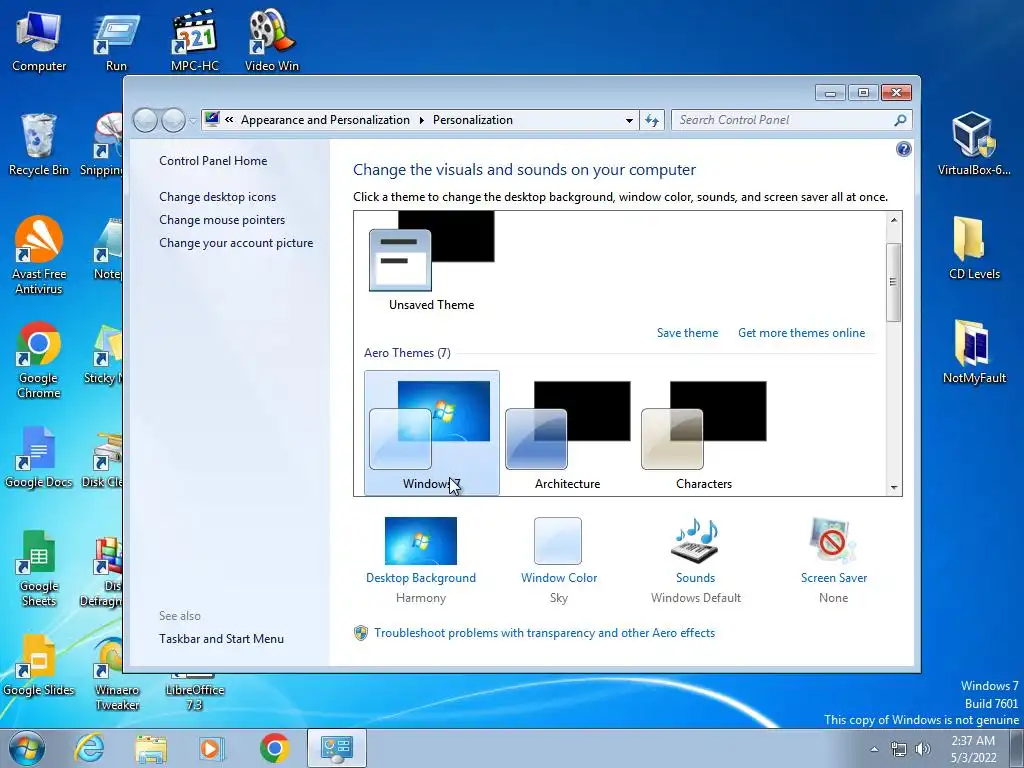Open the Sounds settings icon

pos(695,541)
